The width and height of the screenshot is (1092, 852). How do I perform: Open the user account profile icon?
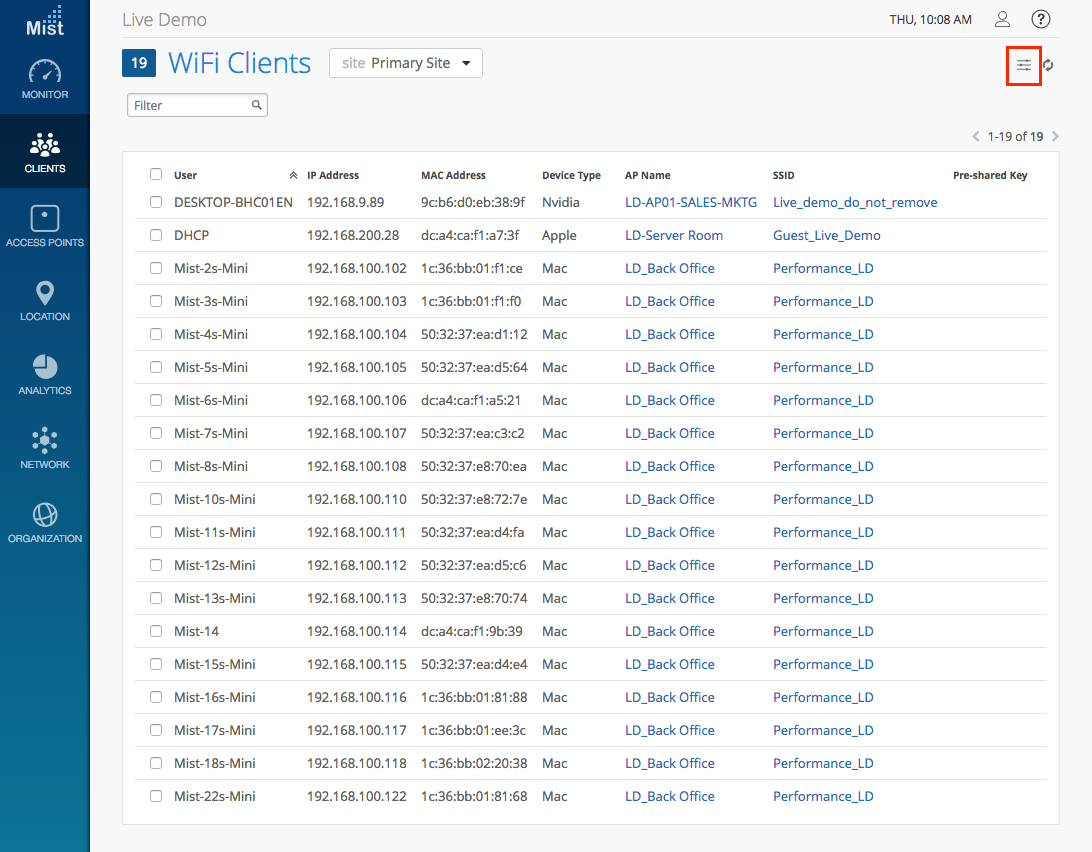(1002, 19)
